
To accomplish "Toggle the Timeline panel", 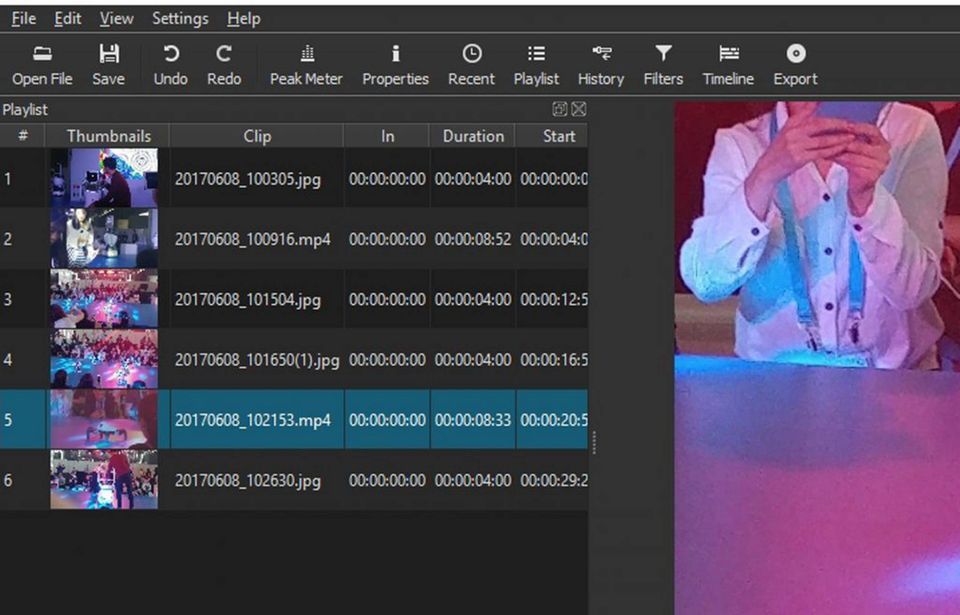I will [x=728, y=64].
